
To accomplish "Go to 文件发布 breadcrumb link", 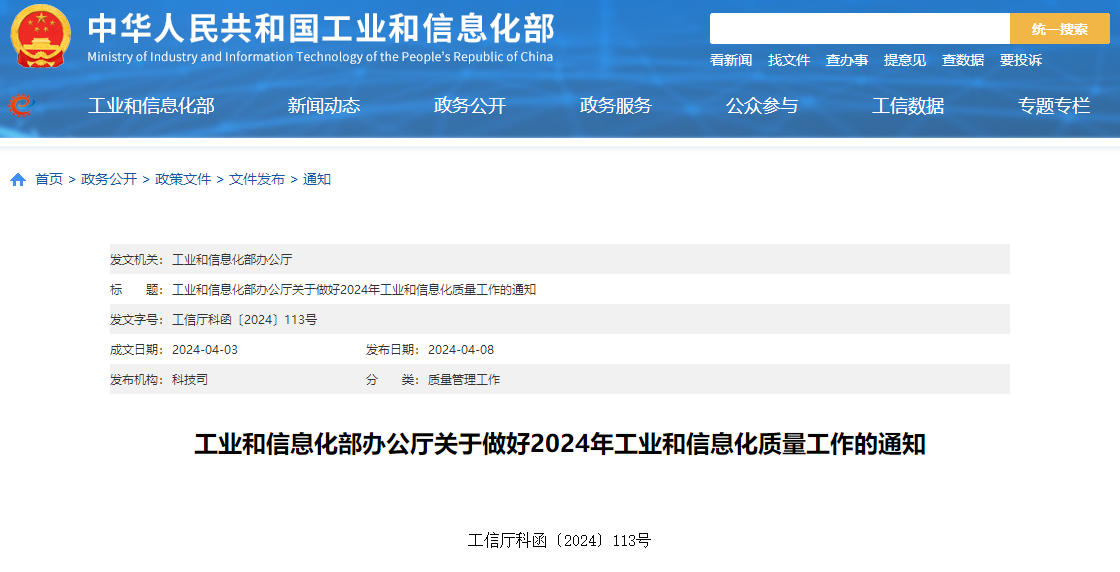I will 256,179.
